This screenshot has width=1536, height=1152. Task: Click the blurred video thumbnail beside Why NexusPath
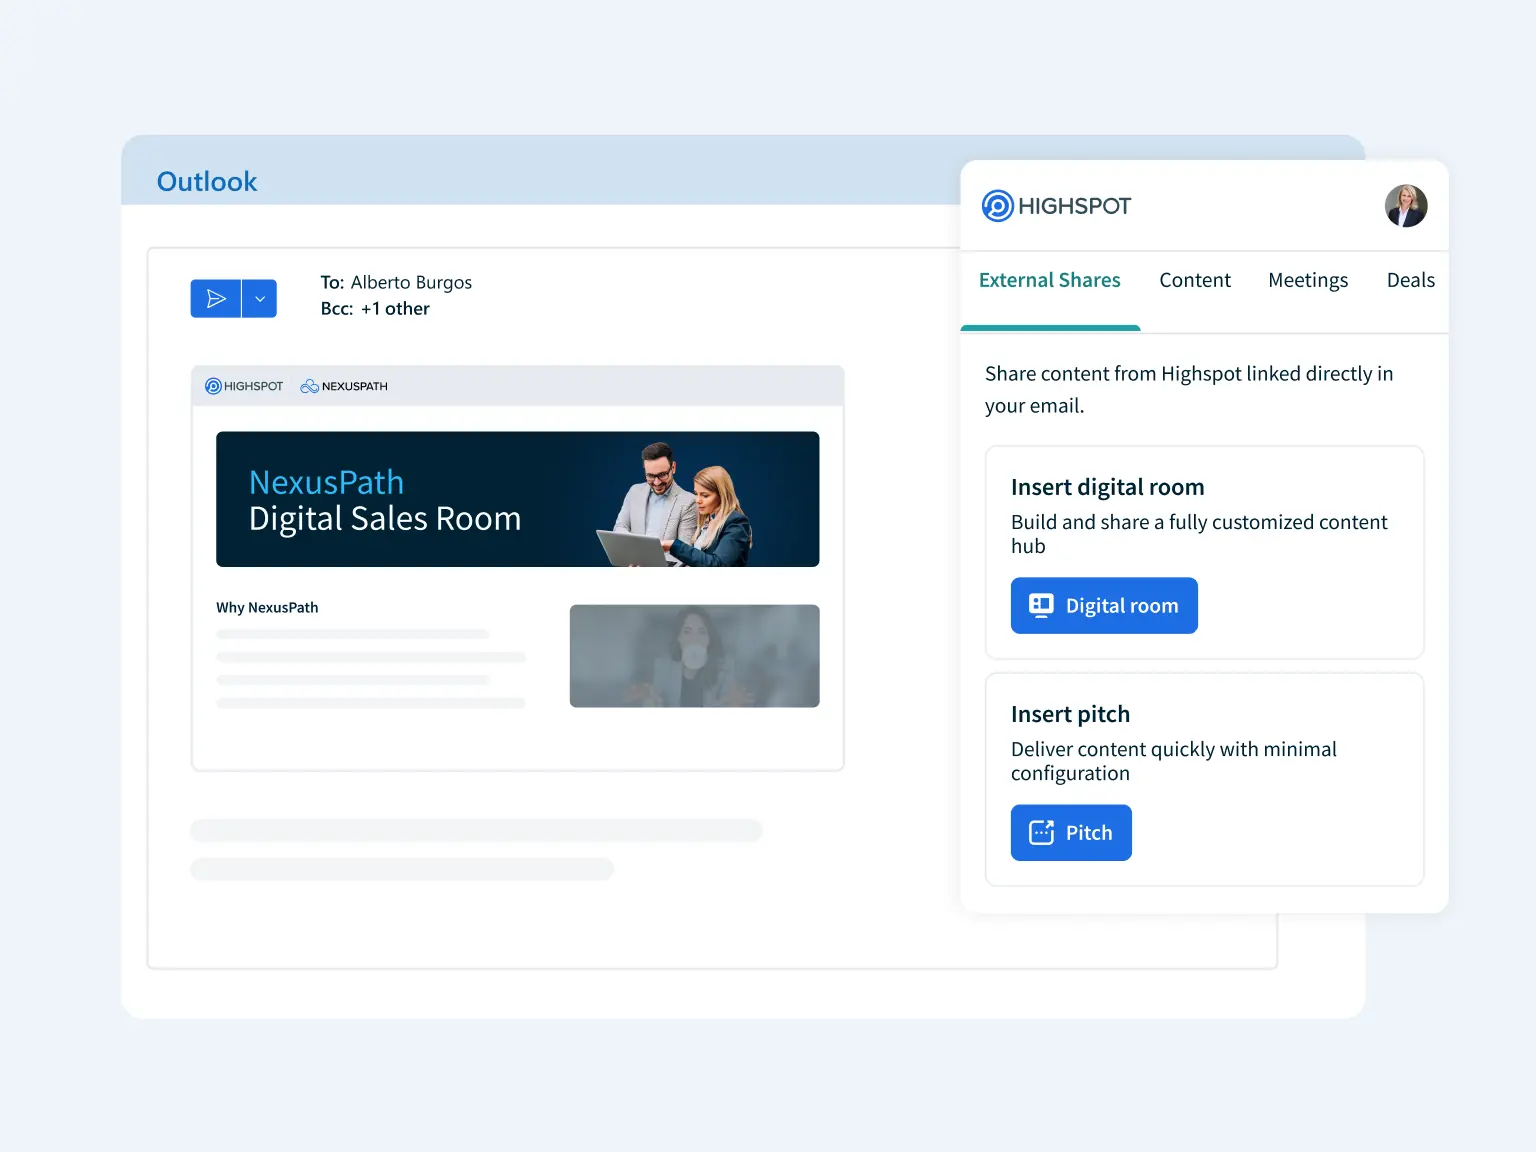694,656
